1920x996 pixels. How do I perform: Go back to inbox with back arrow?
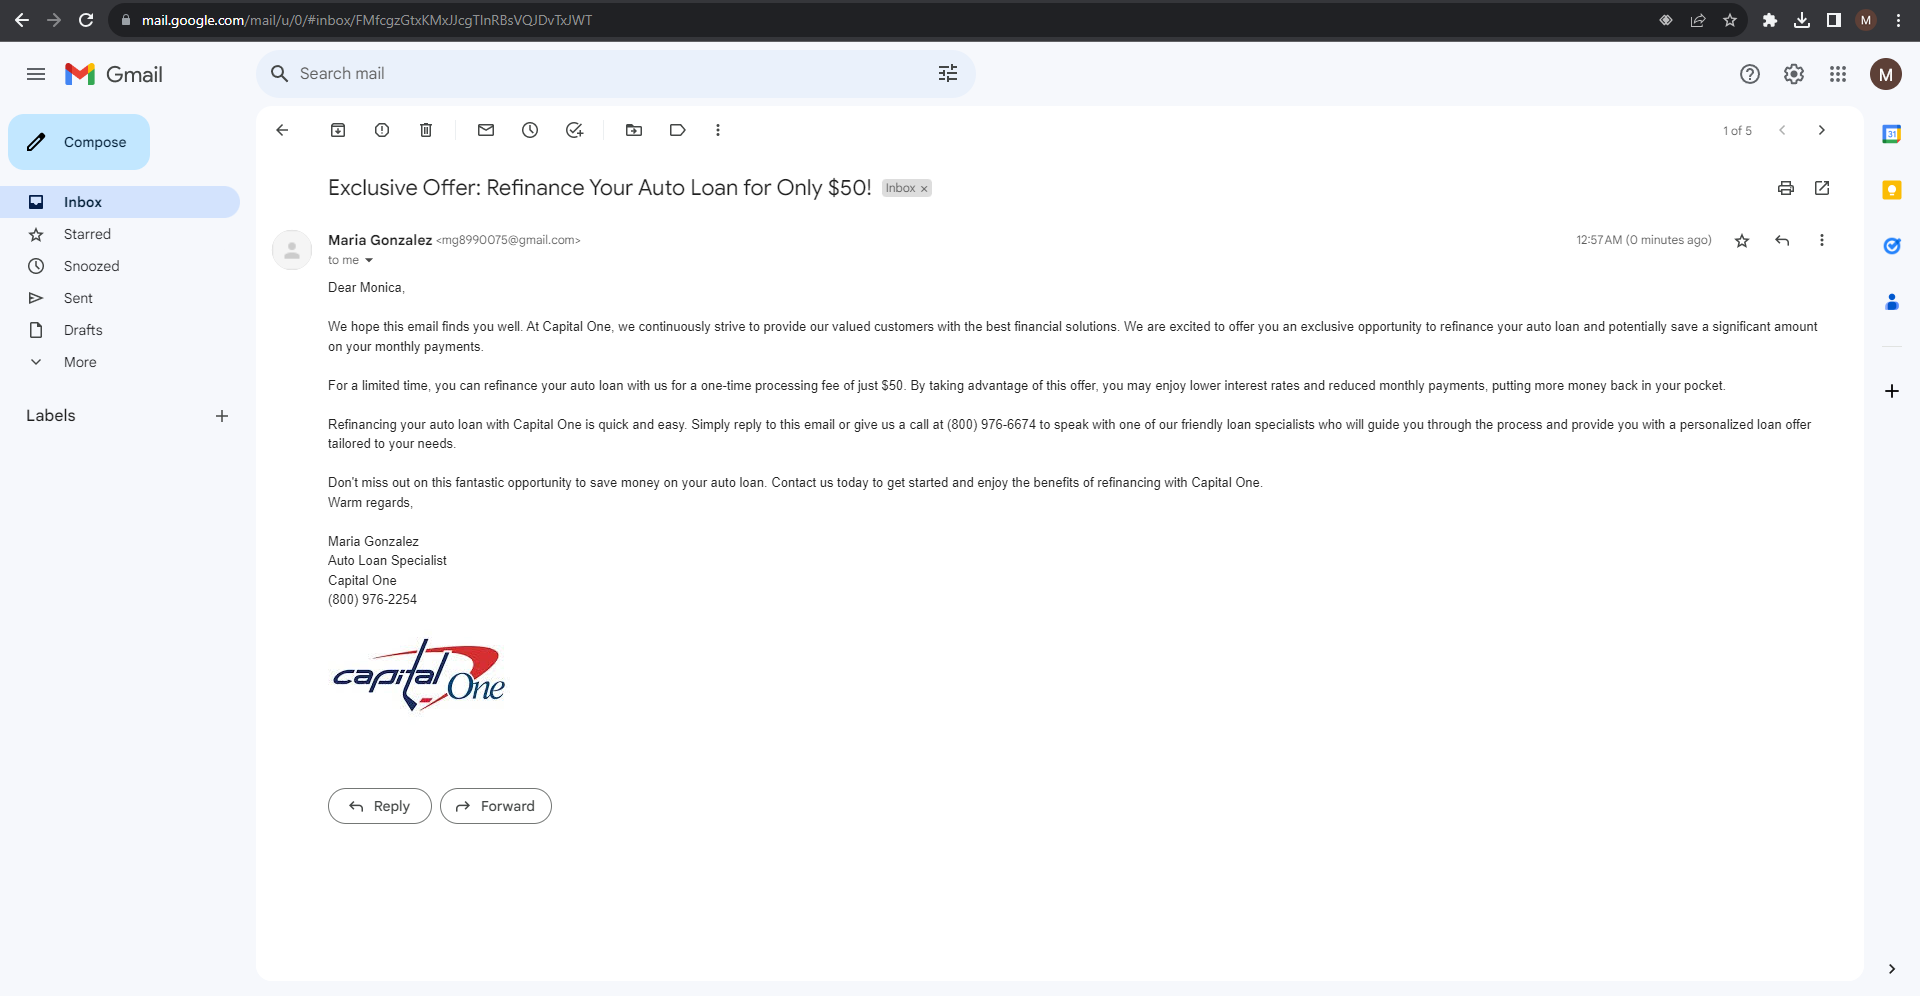(x=282, y=130)
